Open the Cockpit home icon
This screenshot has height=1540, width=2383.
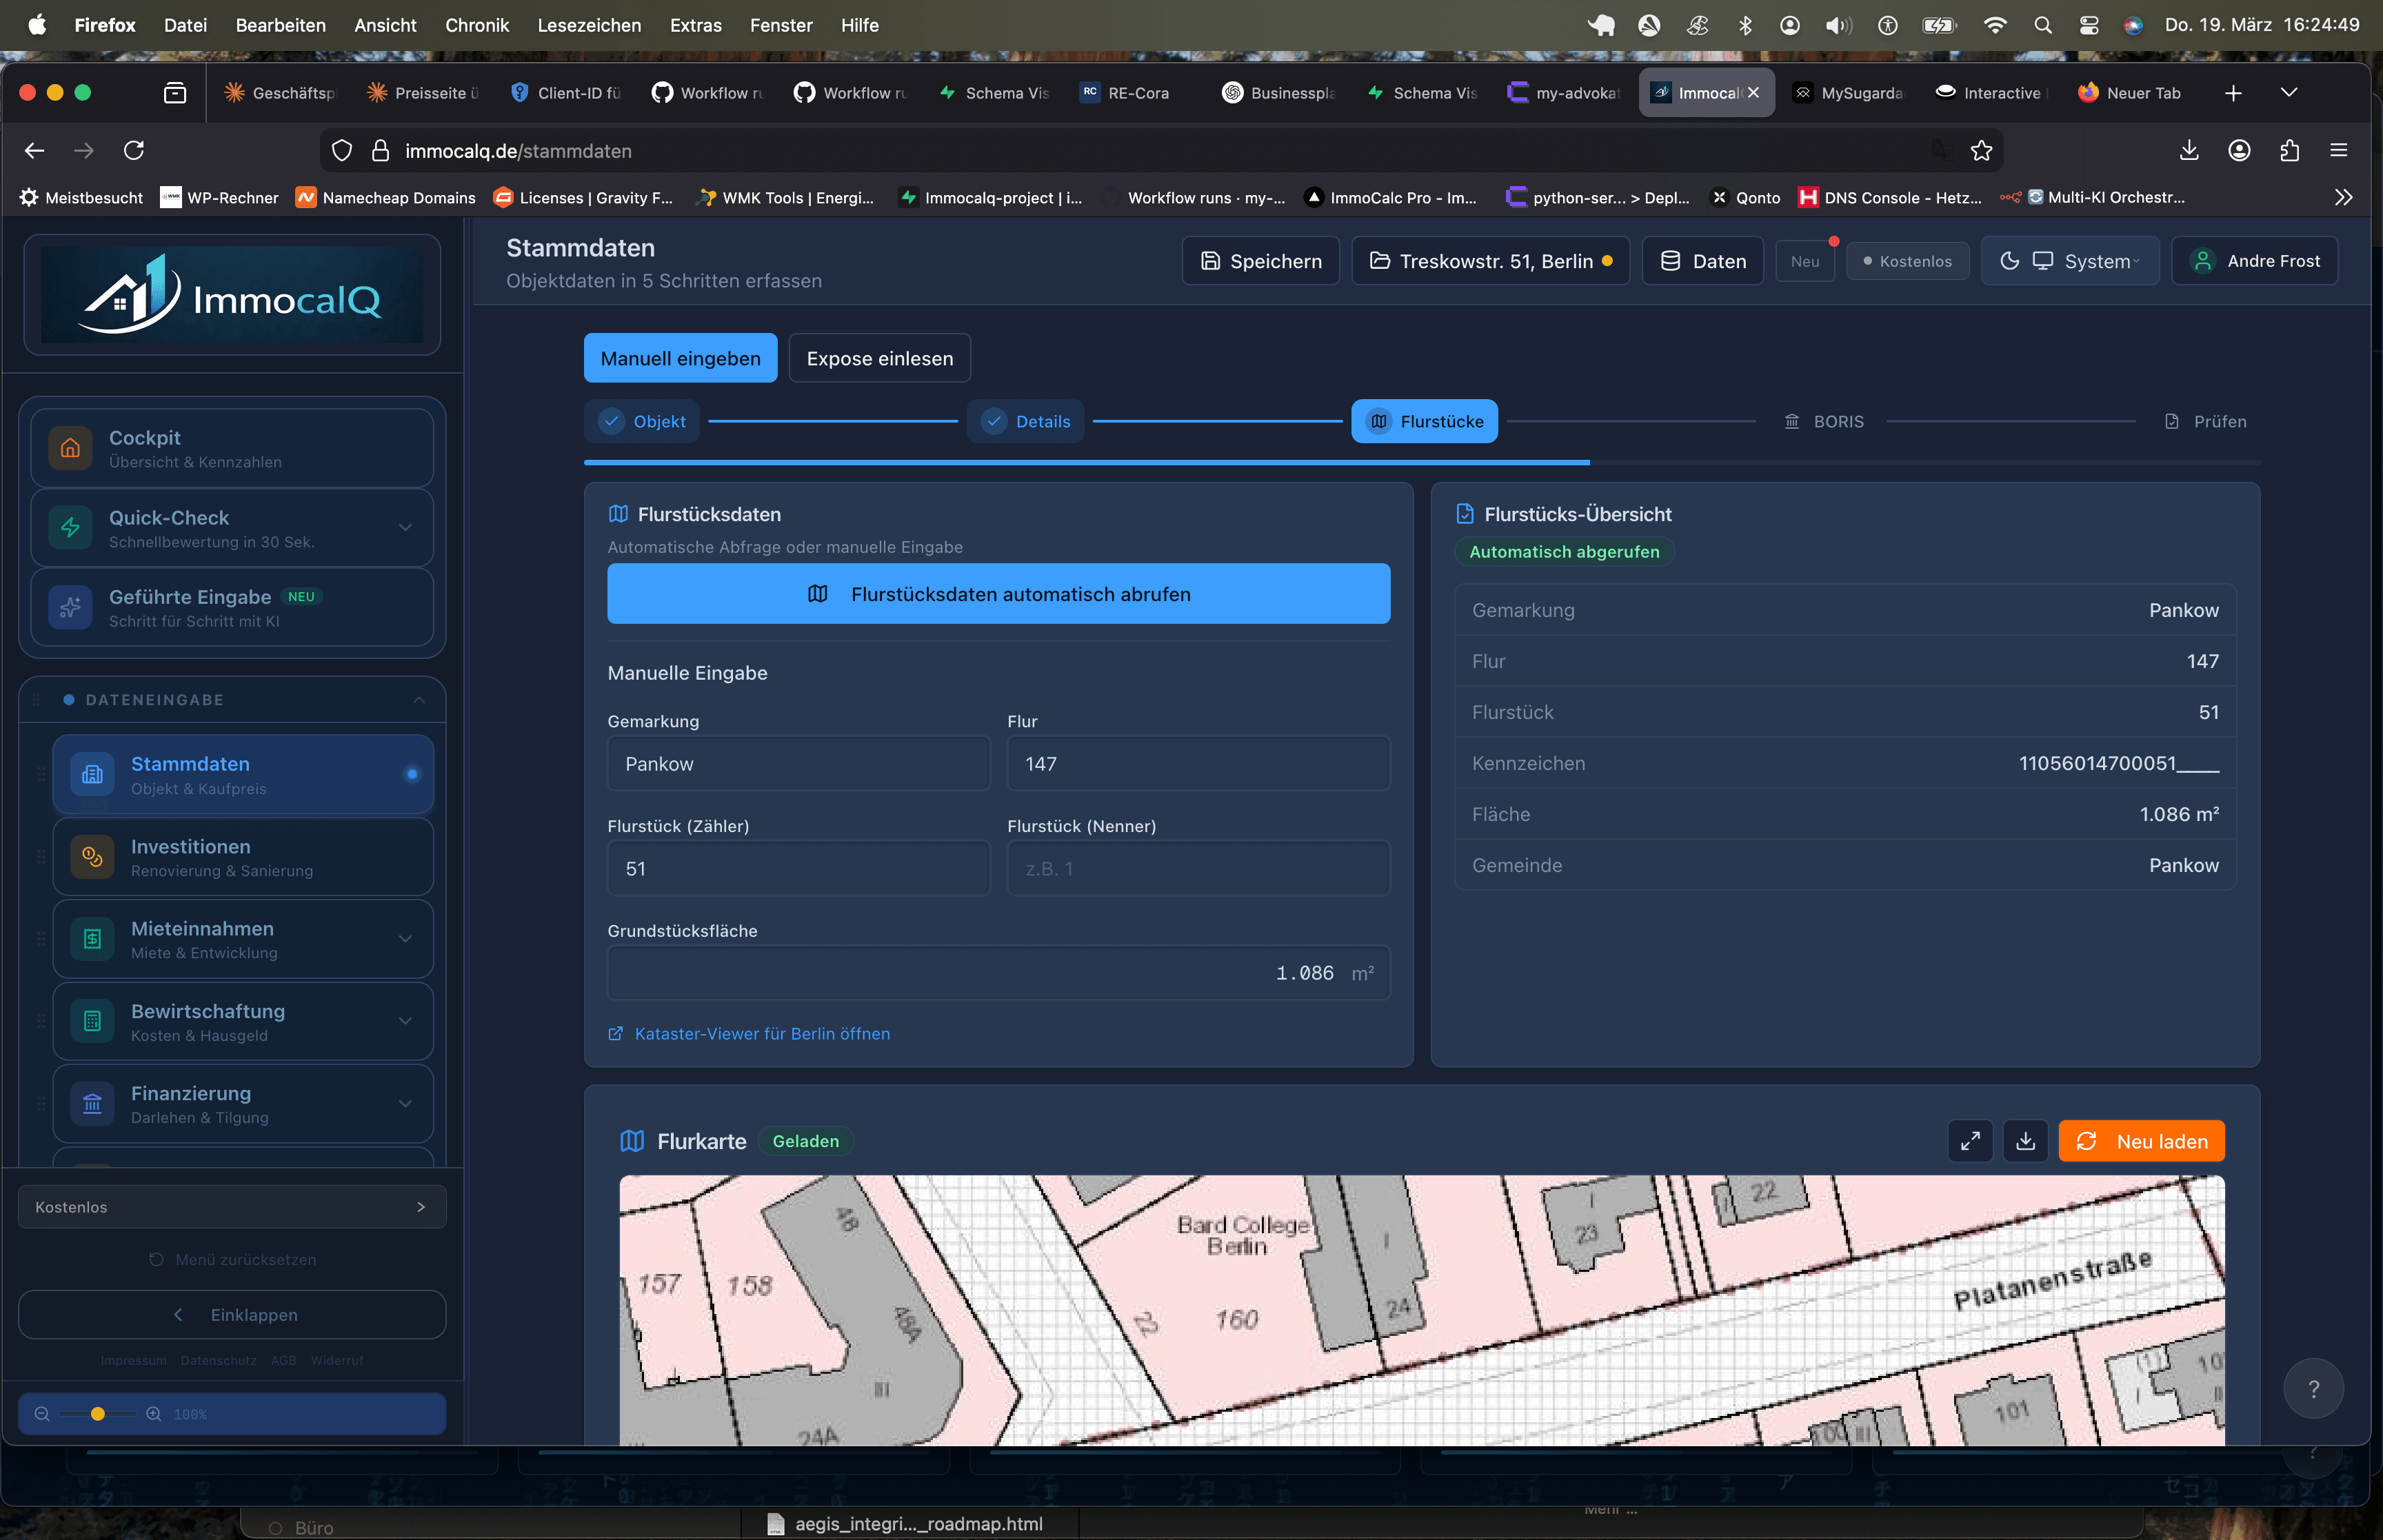(70, 448)
